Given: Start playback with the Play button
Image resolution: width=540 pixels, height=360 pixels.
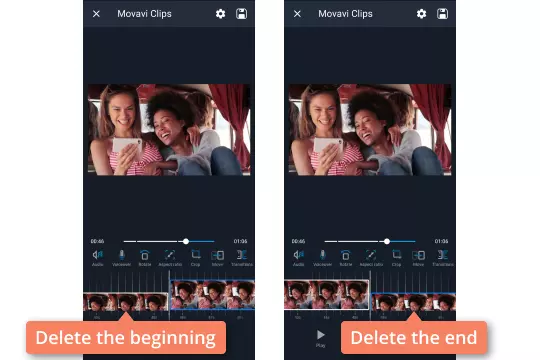Looking at the screenshot, I should click(x=321, y=338).
